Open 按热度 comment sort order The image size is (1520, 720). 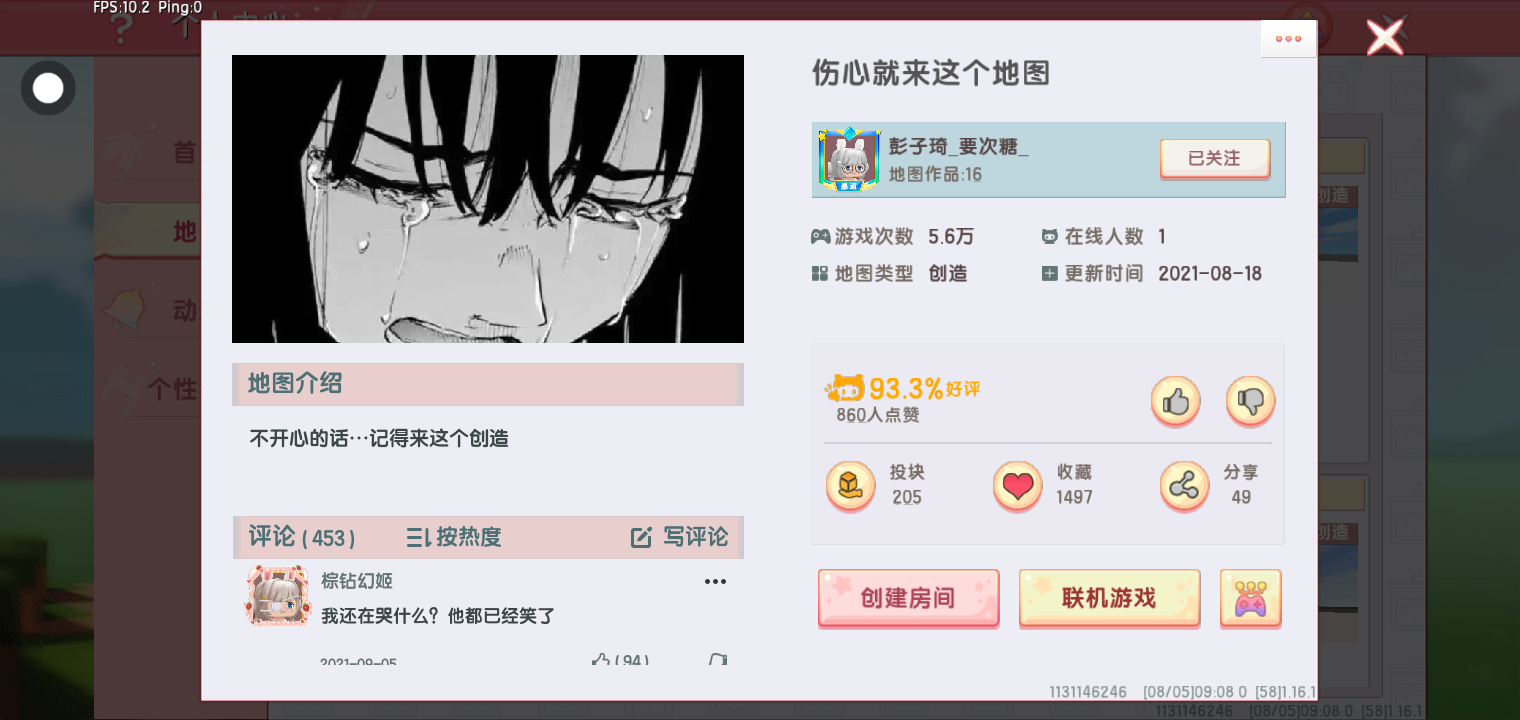coord(454,537)
